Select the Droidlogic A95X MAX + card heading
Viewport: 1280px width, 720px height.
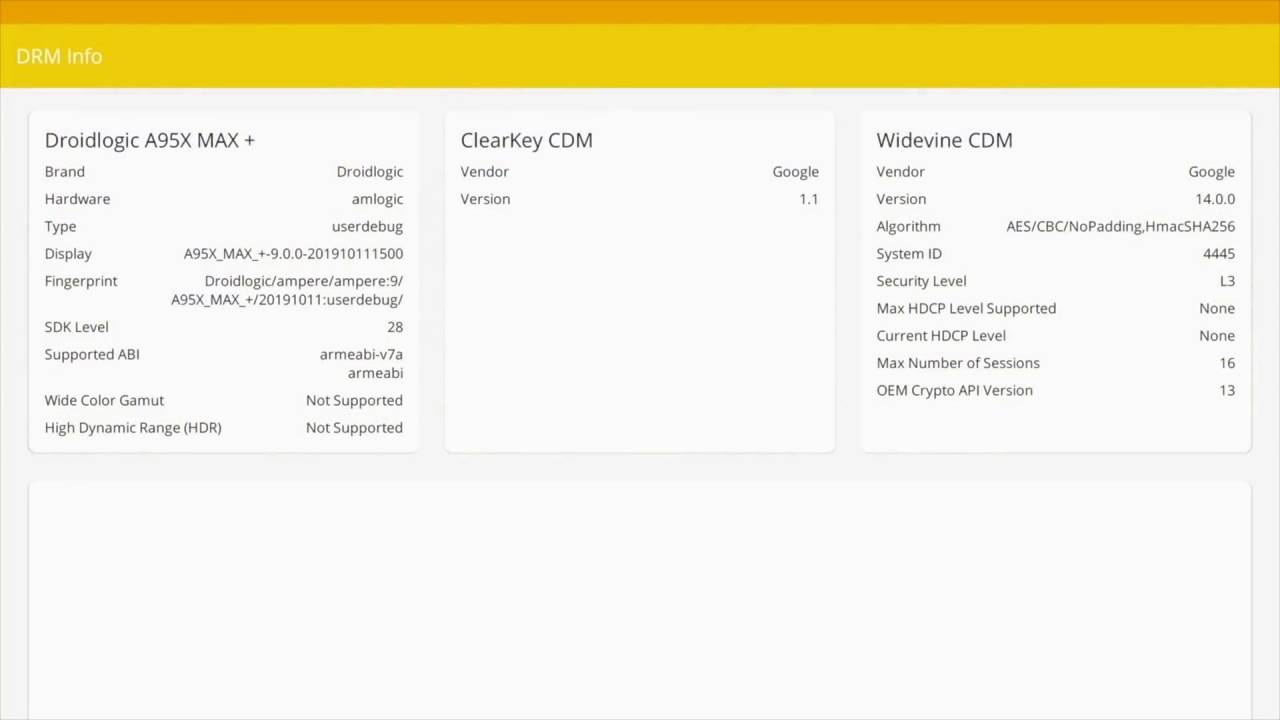click(150, 140)
